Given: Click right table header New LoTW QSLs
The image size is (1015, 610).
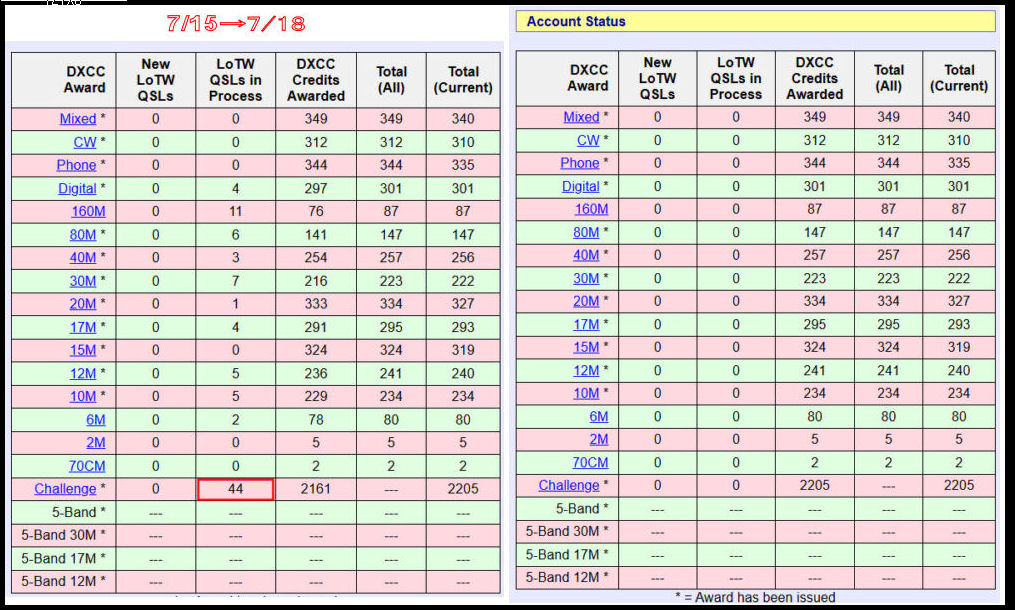Looking at the screenshot, I should [x=658, y=78].
